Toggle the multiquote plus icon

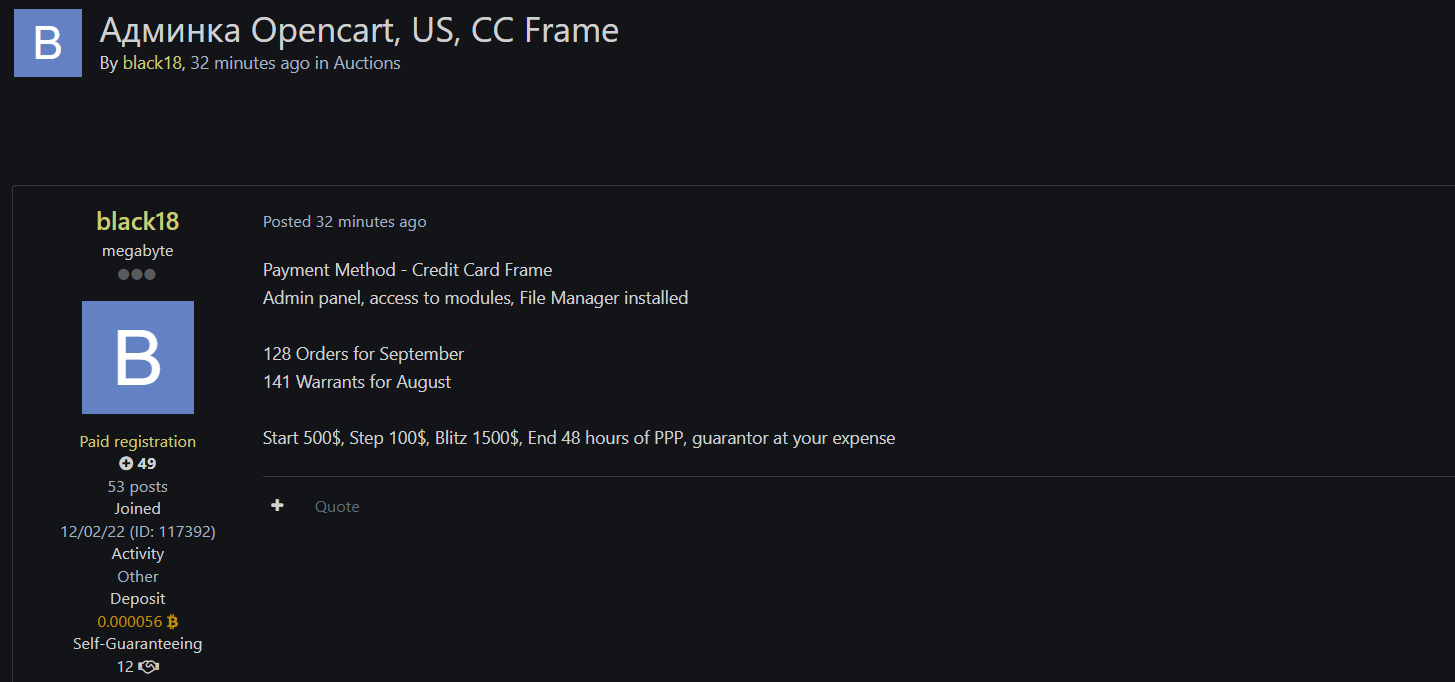[277, 506]
